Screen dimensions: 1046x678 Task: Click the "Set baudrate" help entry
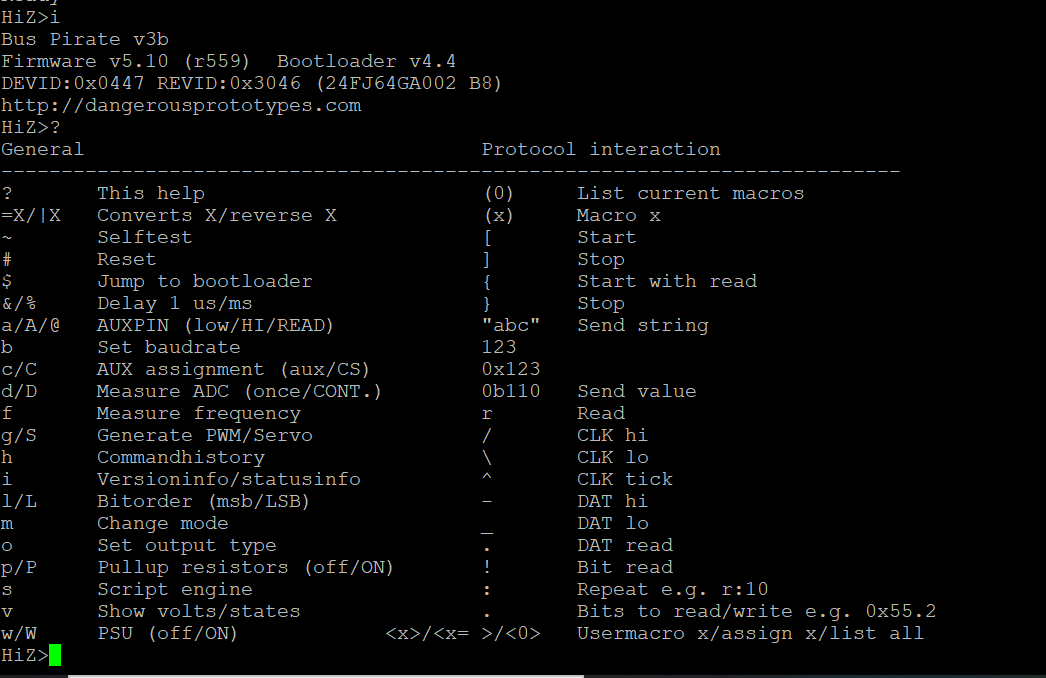point(168,347)
